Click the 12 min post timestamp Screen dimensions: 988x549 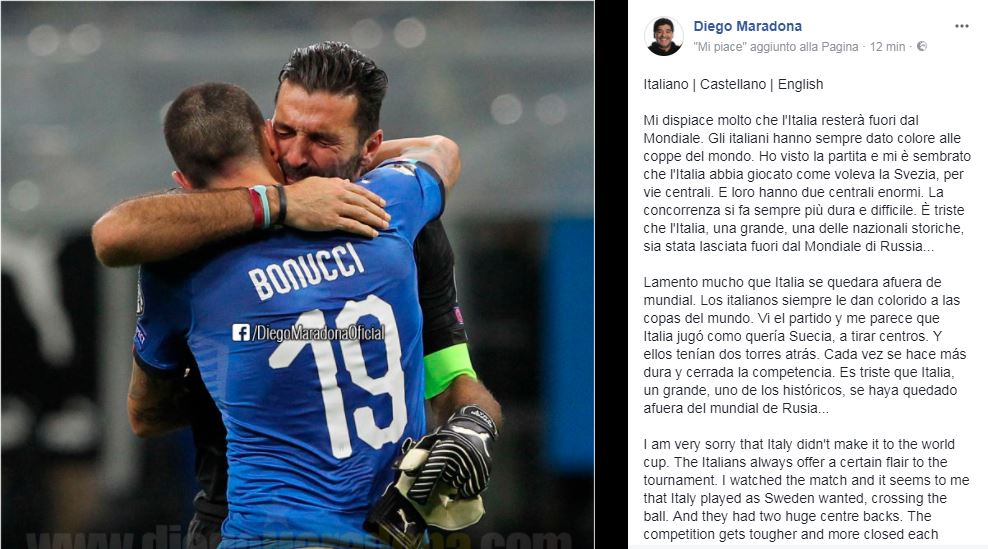click(887, 47)
